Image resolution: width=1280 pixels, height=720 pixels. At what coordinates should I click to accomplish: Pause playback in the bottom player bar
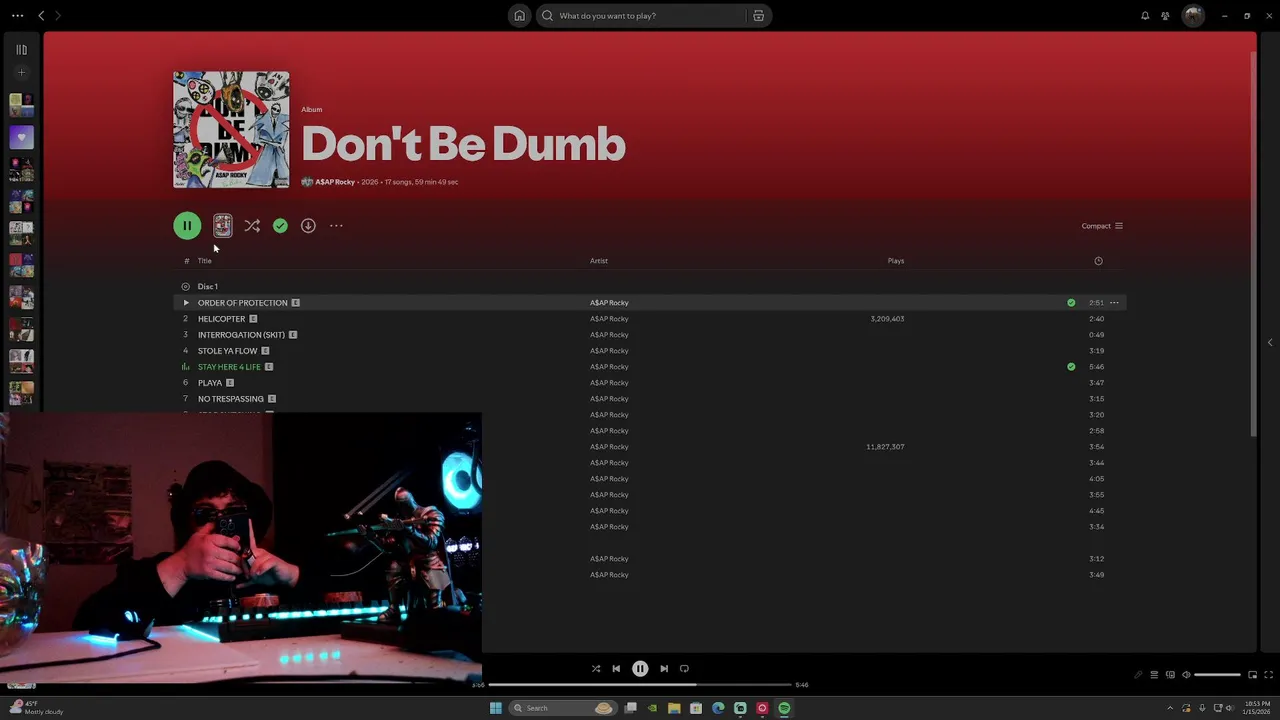(640, 669)
